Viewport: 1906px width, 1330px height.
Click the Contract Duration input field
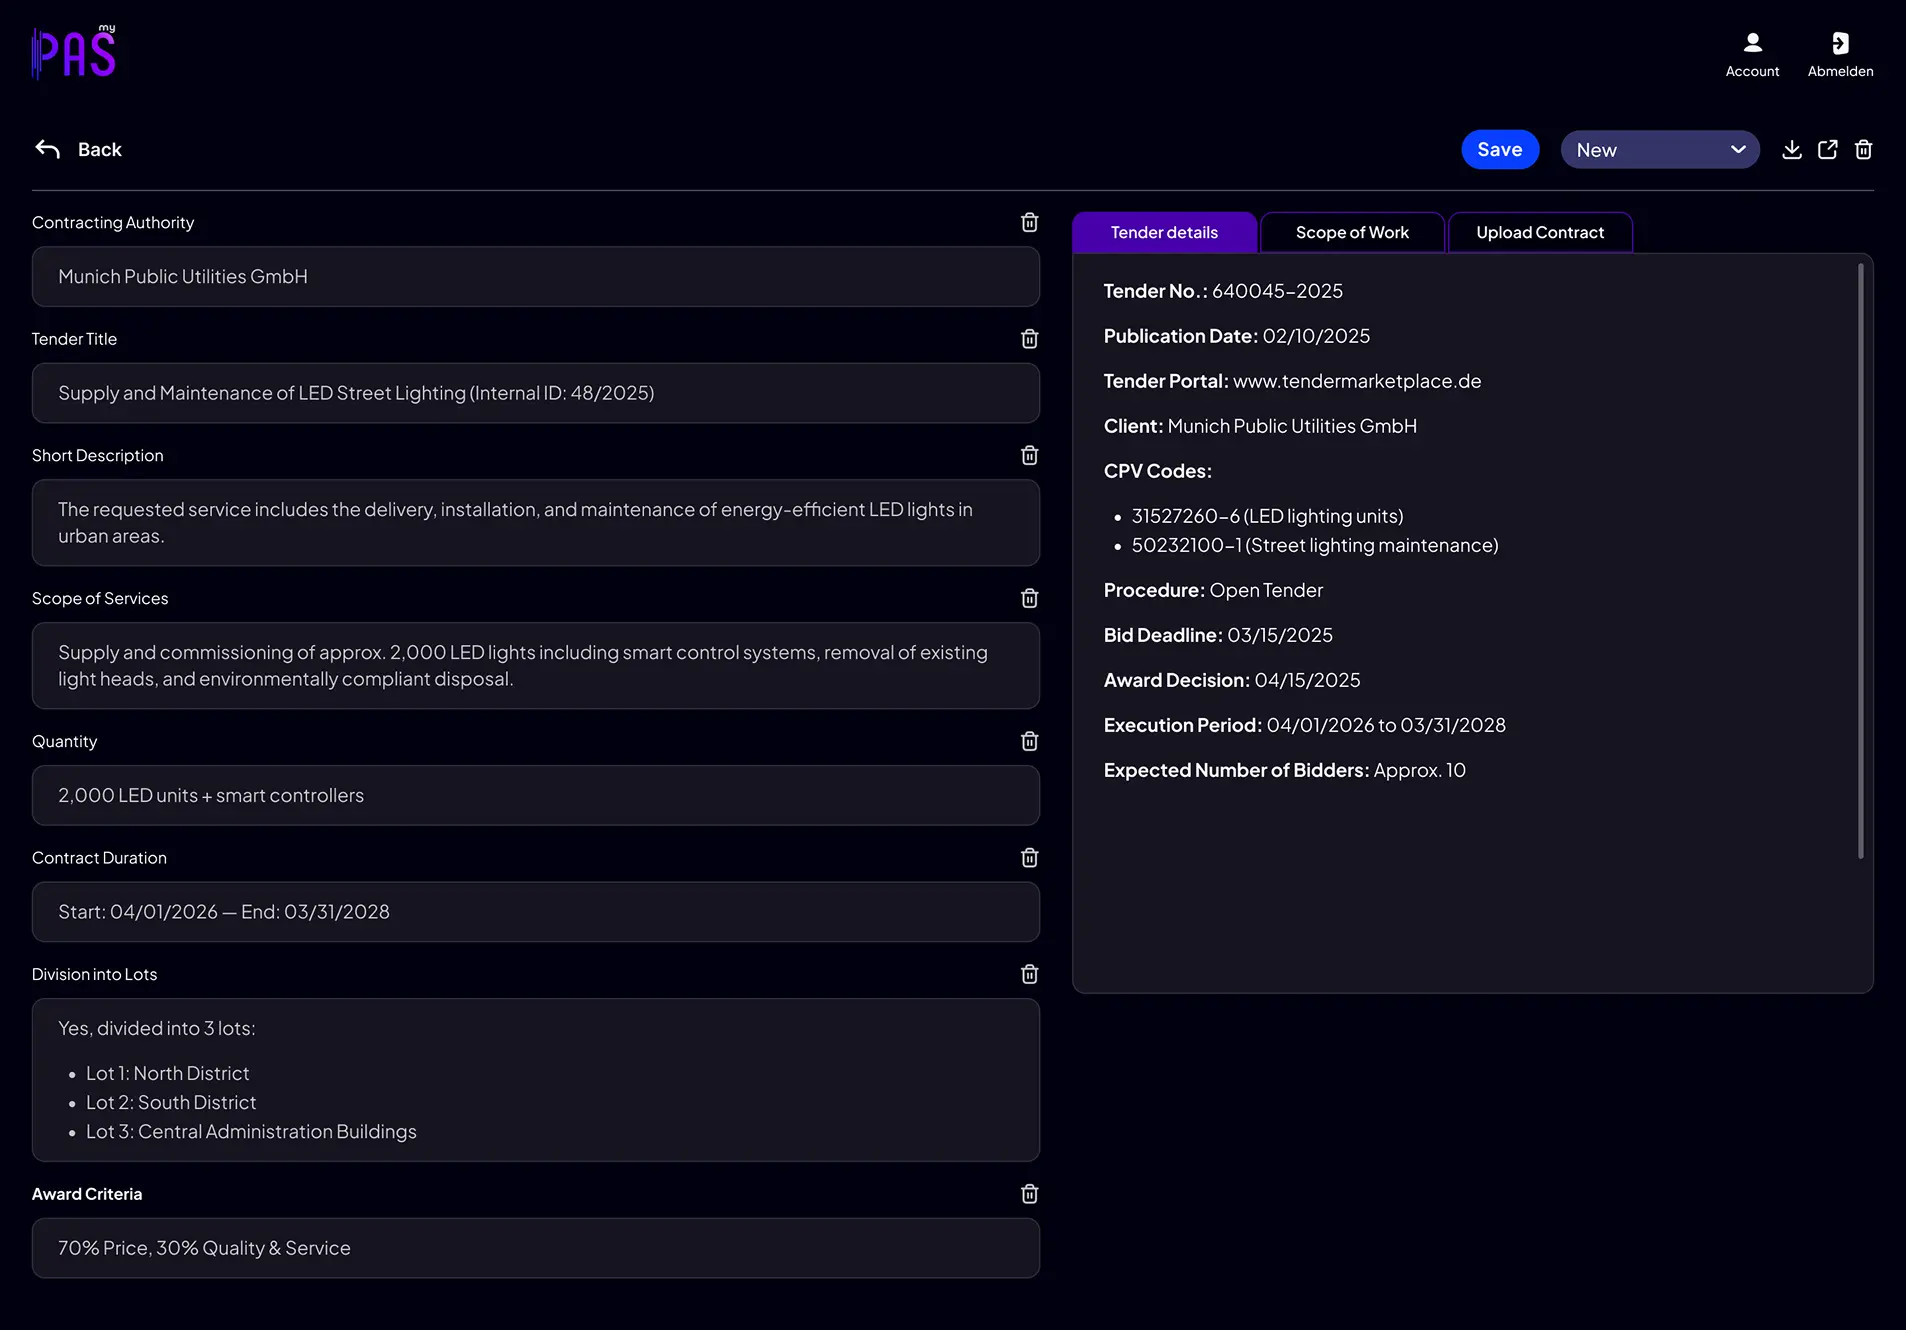click(536, 912)
